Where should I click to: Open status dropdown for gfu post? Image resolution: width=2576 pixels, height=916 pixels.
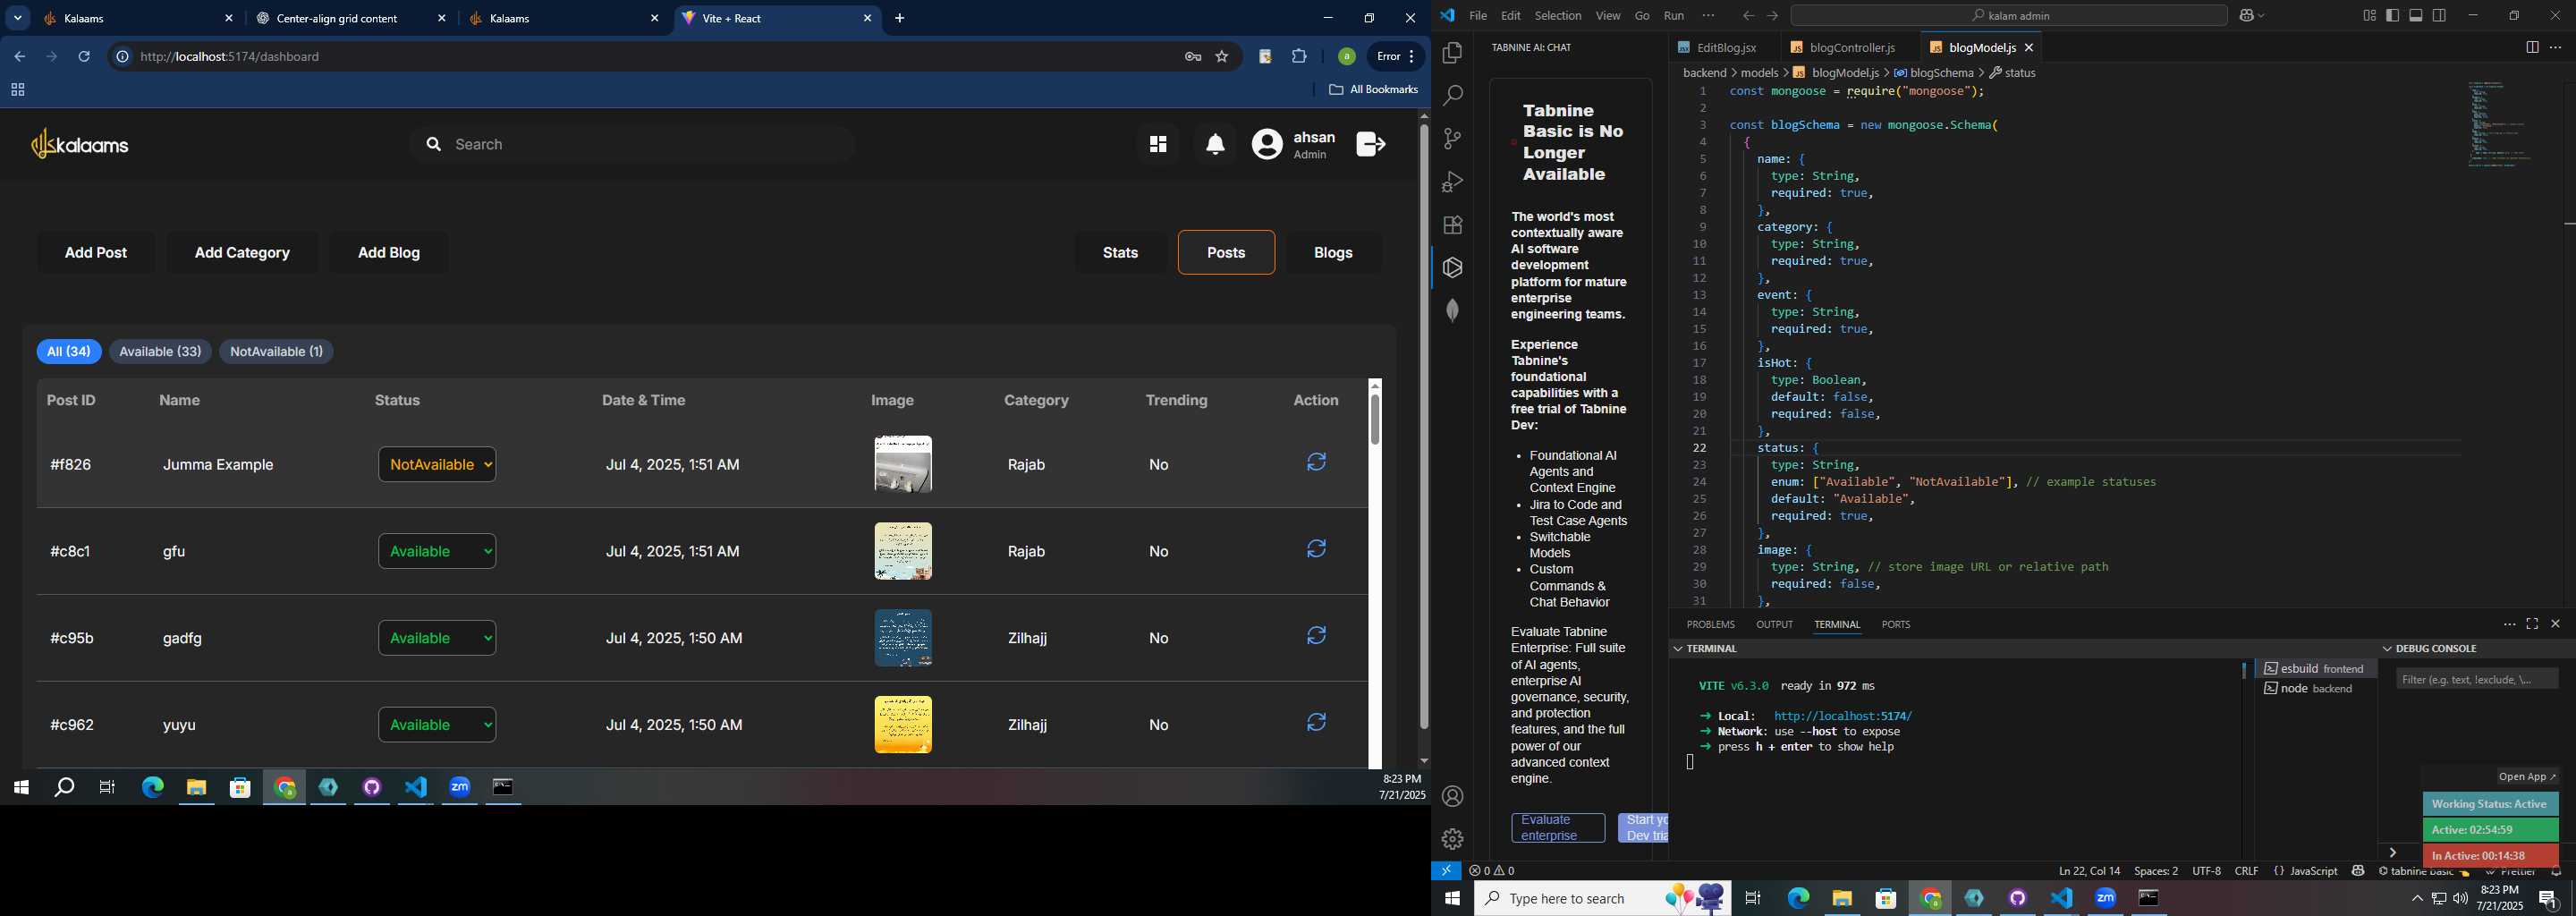pyautogui.click(x=437, y=552)
